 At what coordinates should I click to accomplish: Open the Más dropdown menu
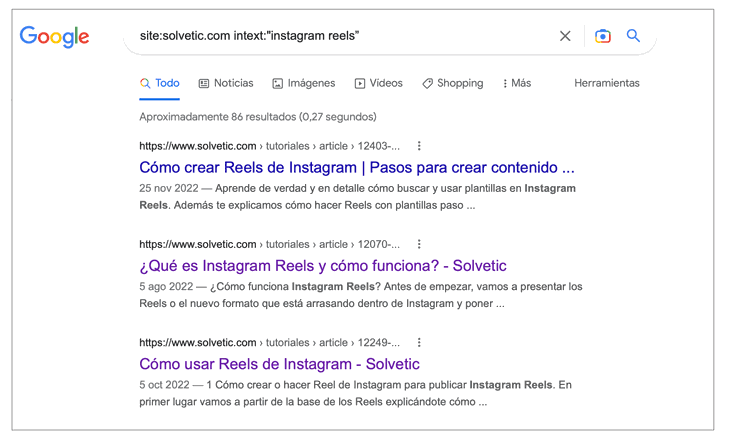tap(517, 83)
